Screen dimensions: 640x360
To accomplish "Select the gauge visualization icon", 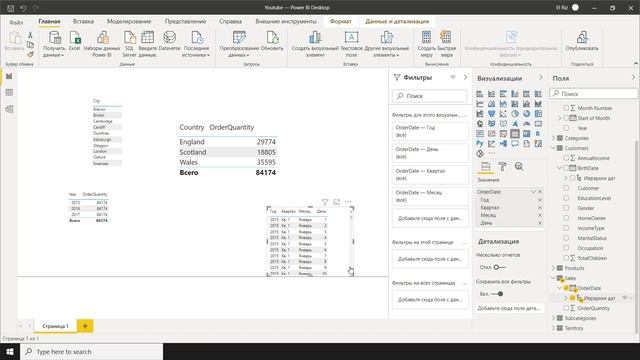I will click(527, 124).
